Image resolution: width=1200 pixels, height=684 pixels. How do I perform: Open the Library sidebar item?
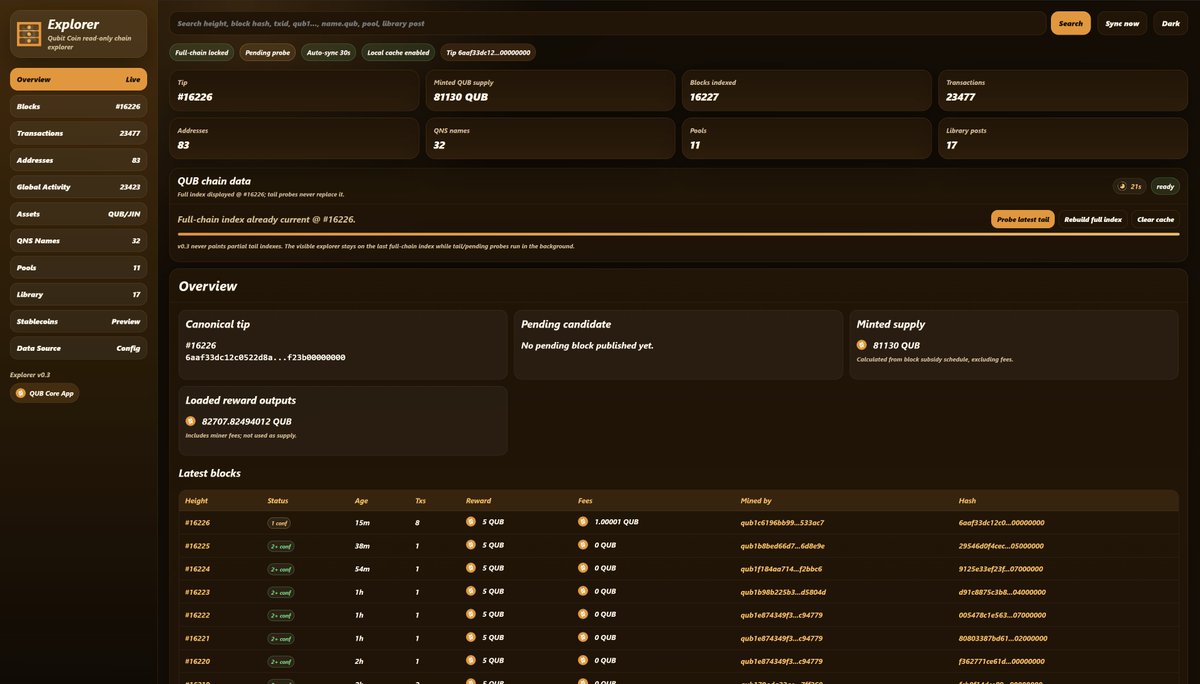78,295
